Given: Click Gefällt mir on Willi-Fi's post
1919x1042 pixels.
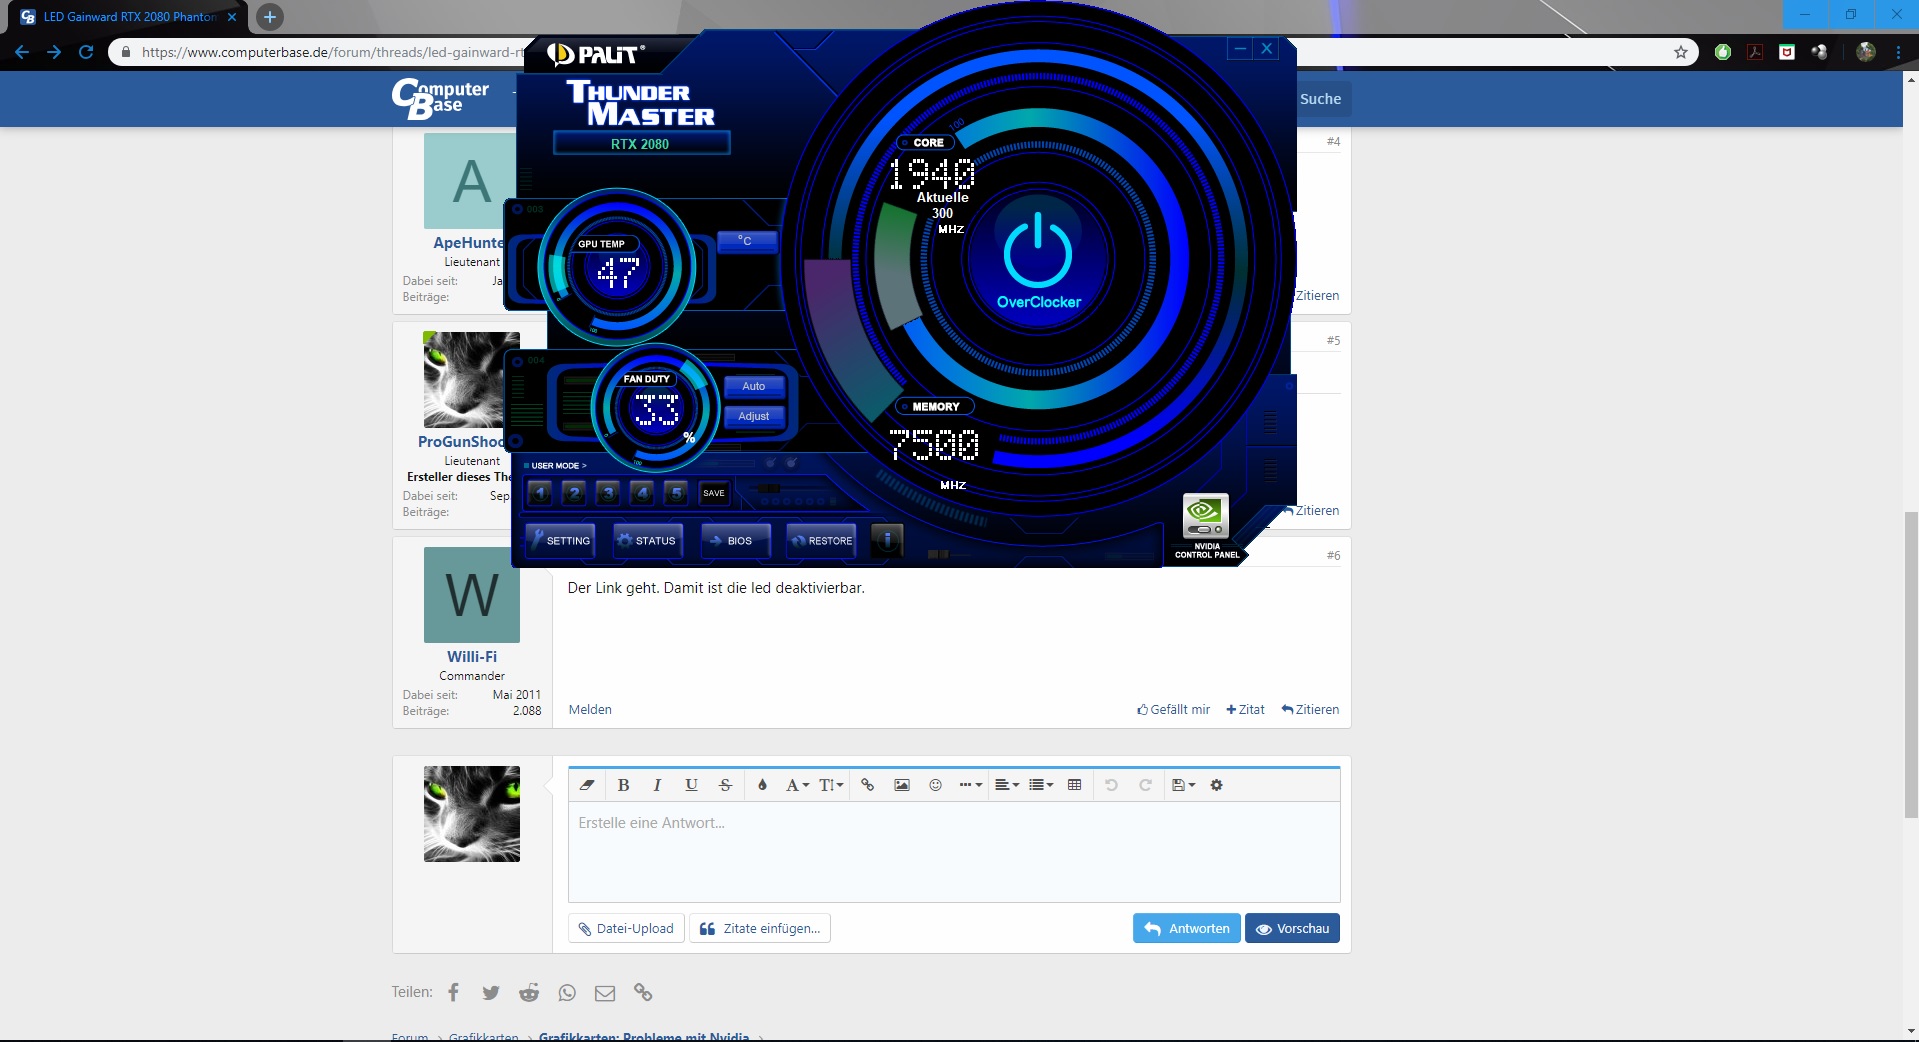Looking at the screenshot, I should [x=1173, y=710].
